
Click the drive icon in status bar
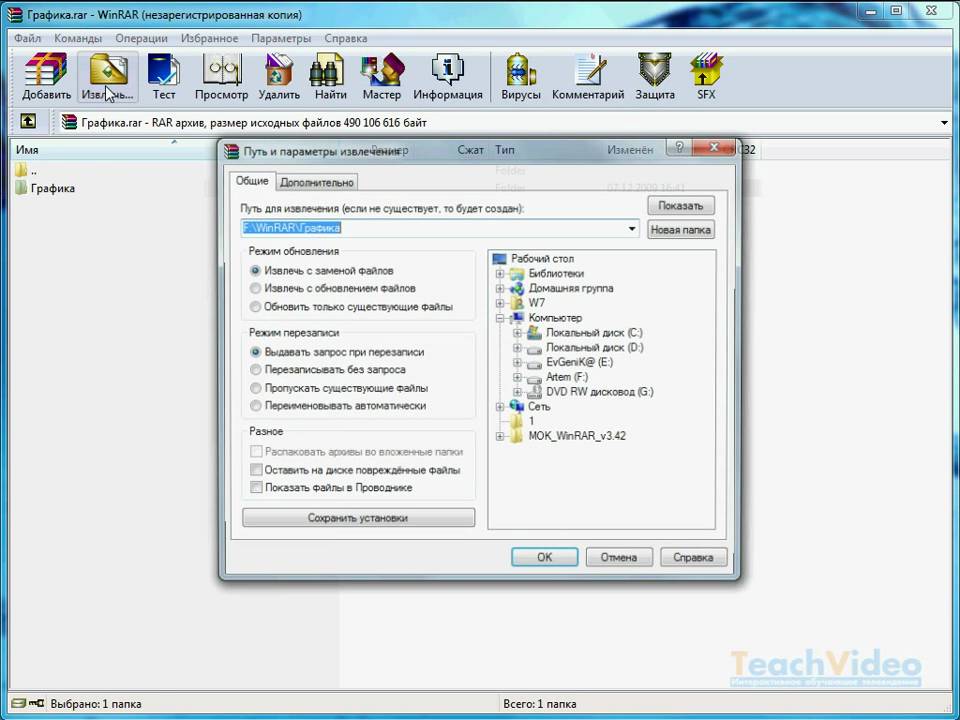pyautogui.click(x=18, y=703)
